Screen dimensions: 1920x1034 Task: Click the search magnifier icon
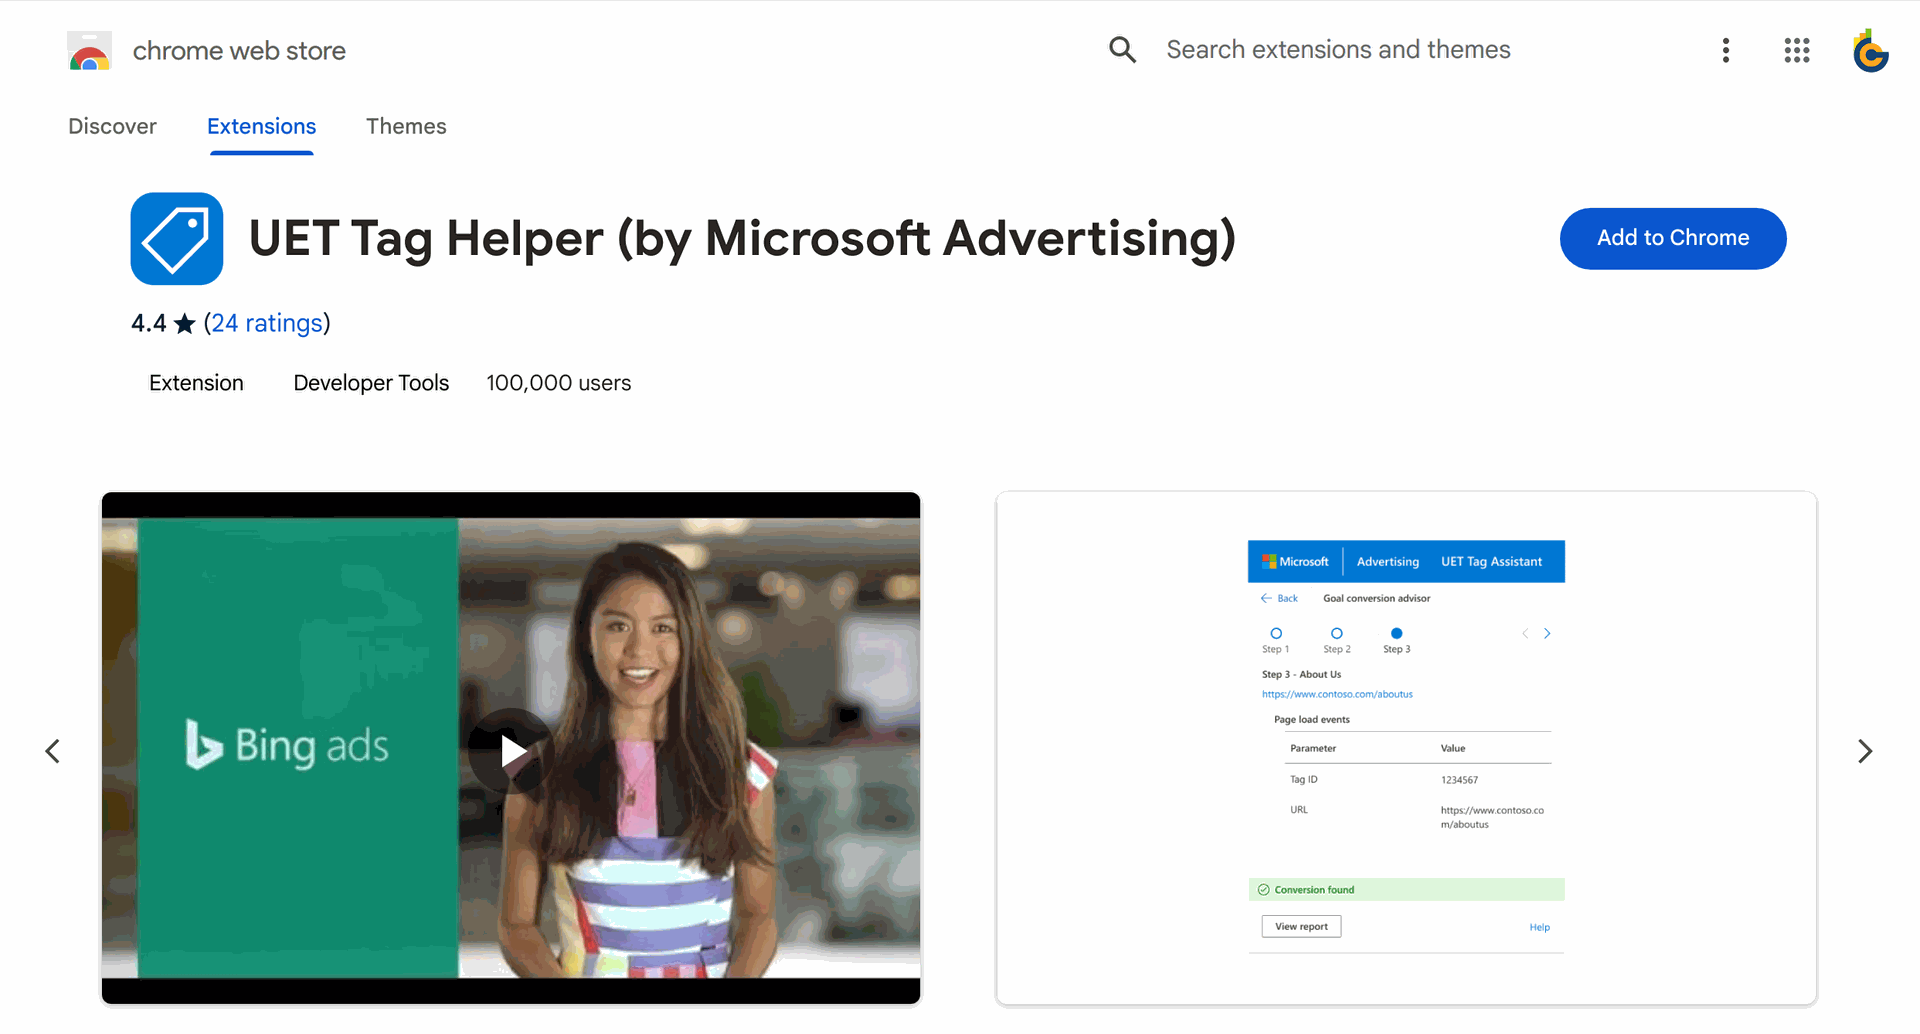point(1122,50)
